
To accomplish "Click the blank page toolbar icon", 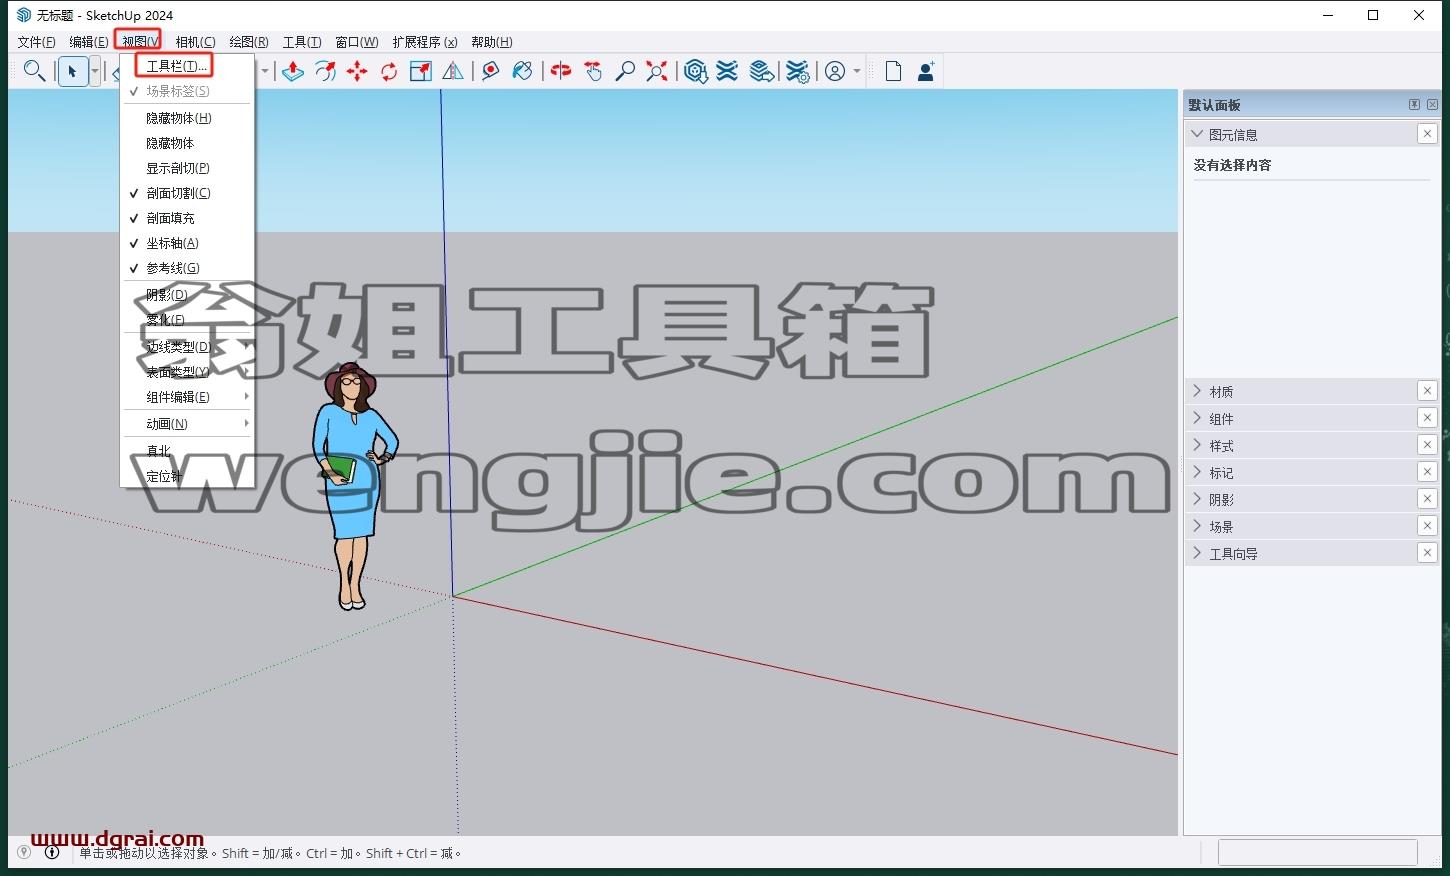I will pos(894,71).
